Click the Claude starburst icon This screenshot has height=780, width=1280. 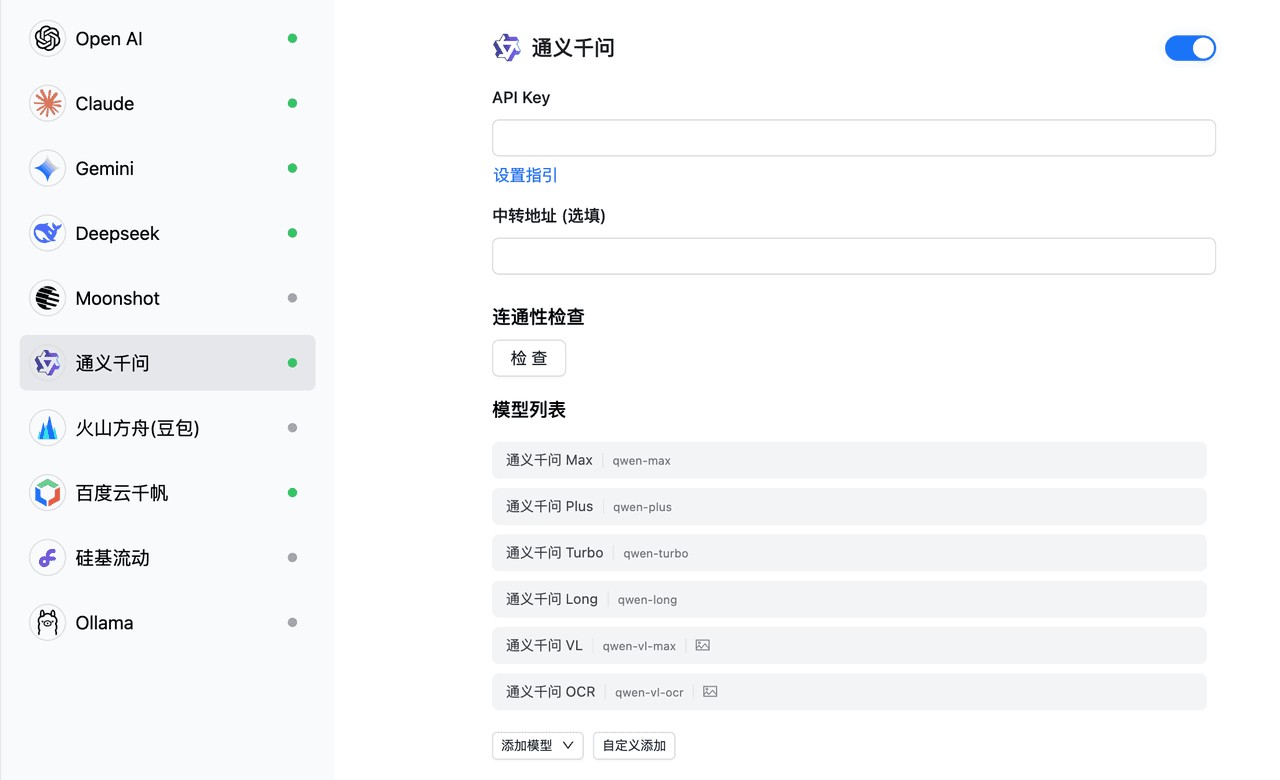(x=47, y=103)
